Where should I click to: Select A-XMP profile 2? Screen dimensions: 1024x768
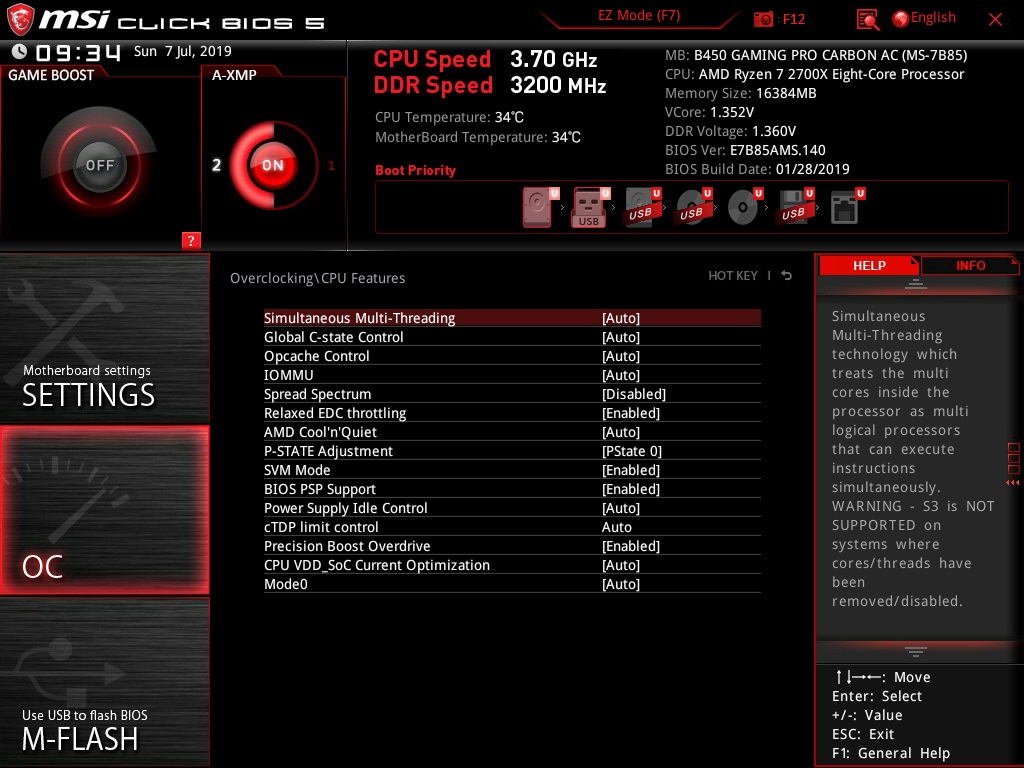(x=216, y=165)
